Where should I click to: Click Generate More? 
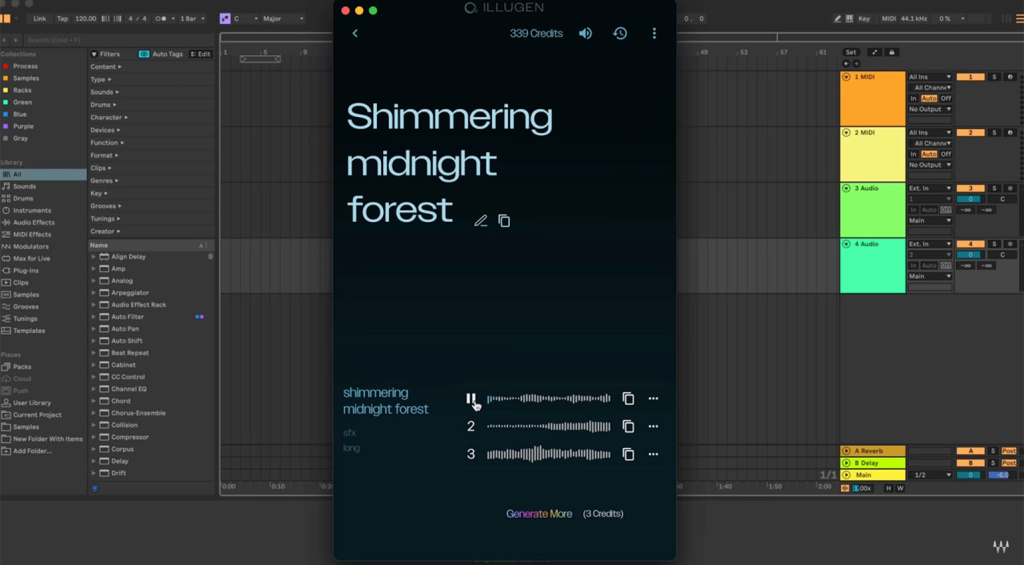(539, 514)
